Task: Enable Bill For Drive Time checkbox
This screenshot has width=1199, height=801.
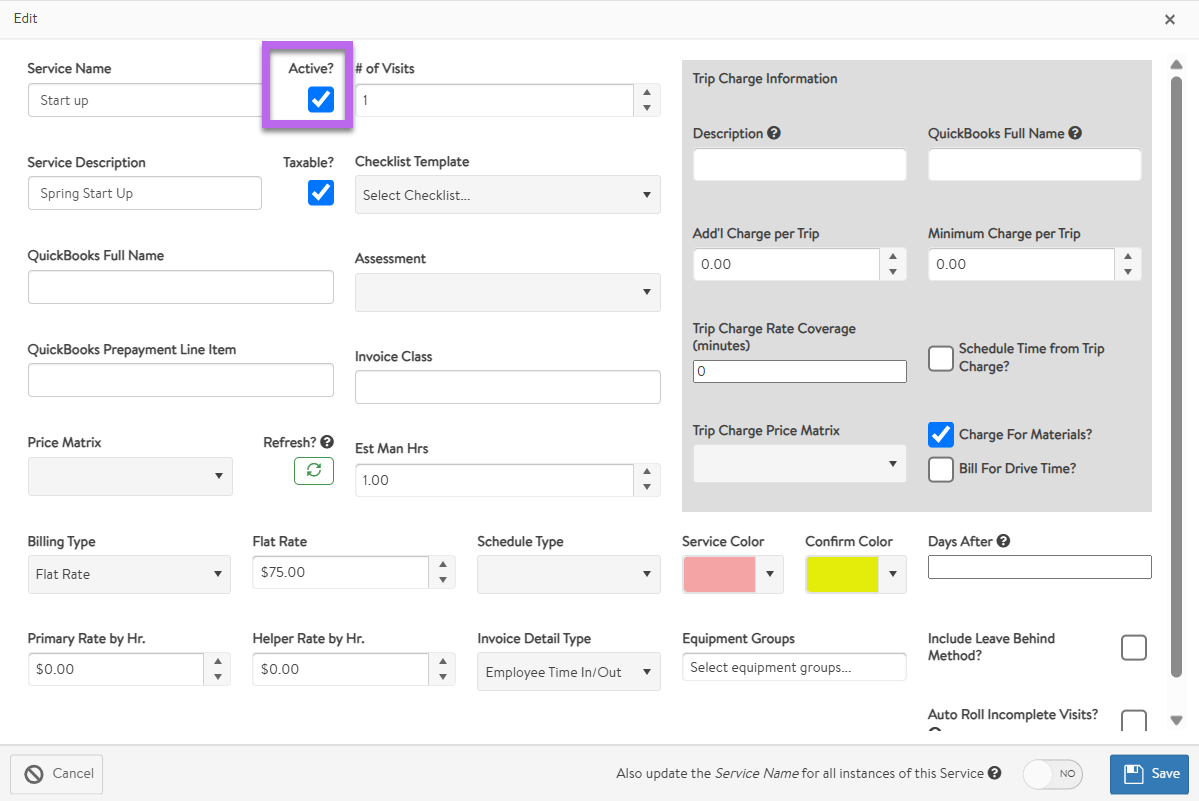Action: point(941,469)
